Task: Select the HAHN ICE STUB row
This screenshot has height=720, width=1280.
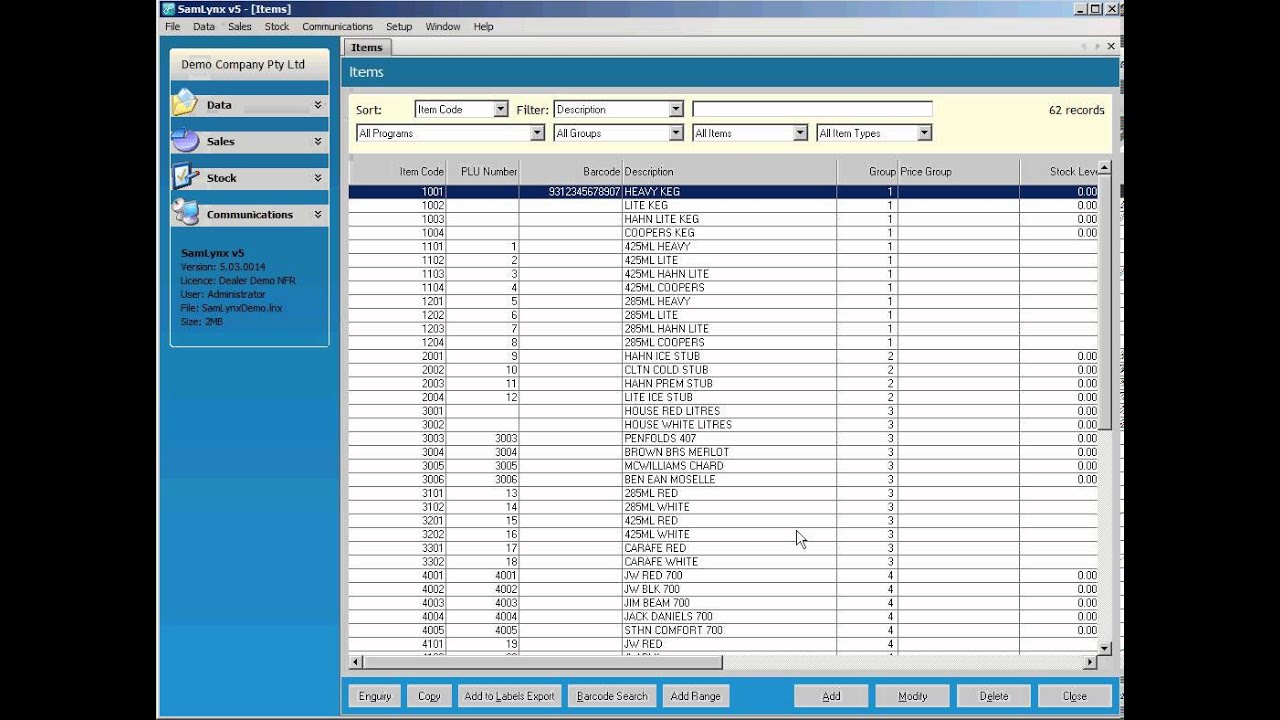Action: click(723, 356)
